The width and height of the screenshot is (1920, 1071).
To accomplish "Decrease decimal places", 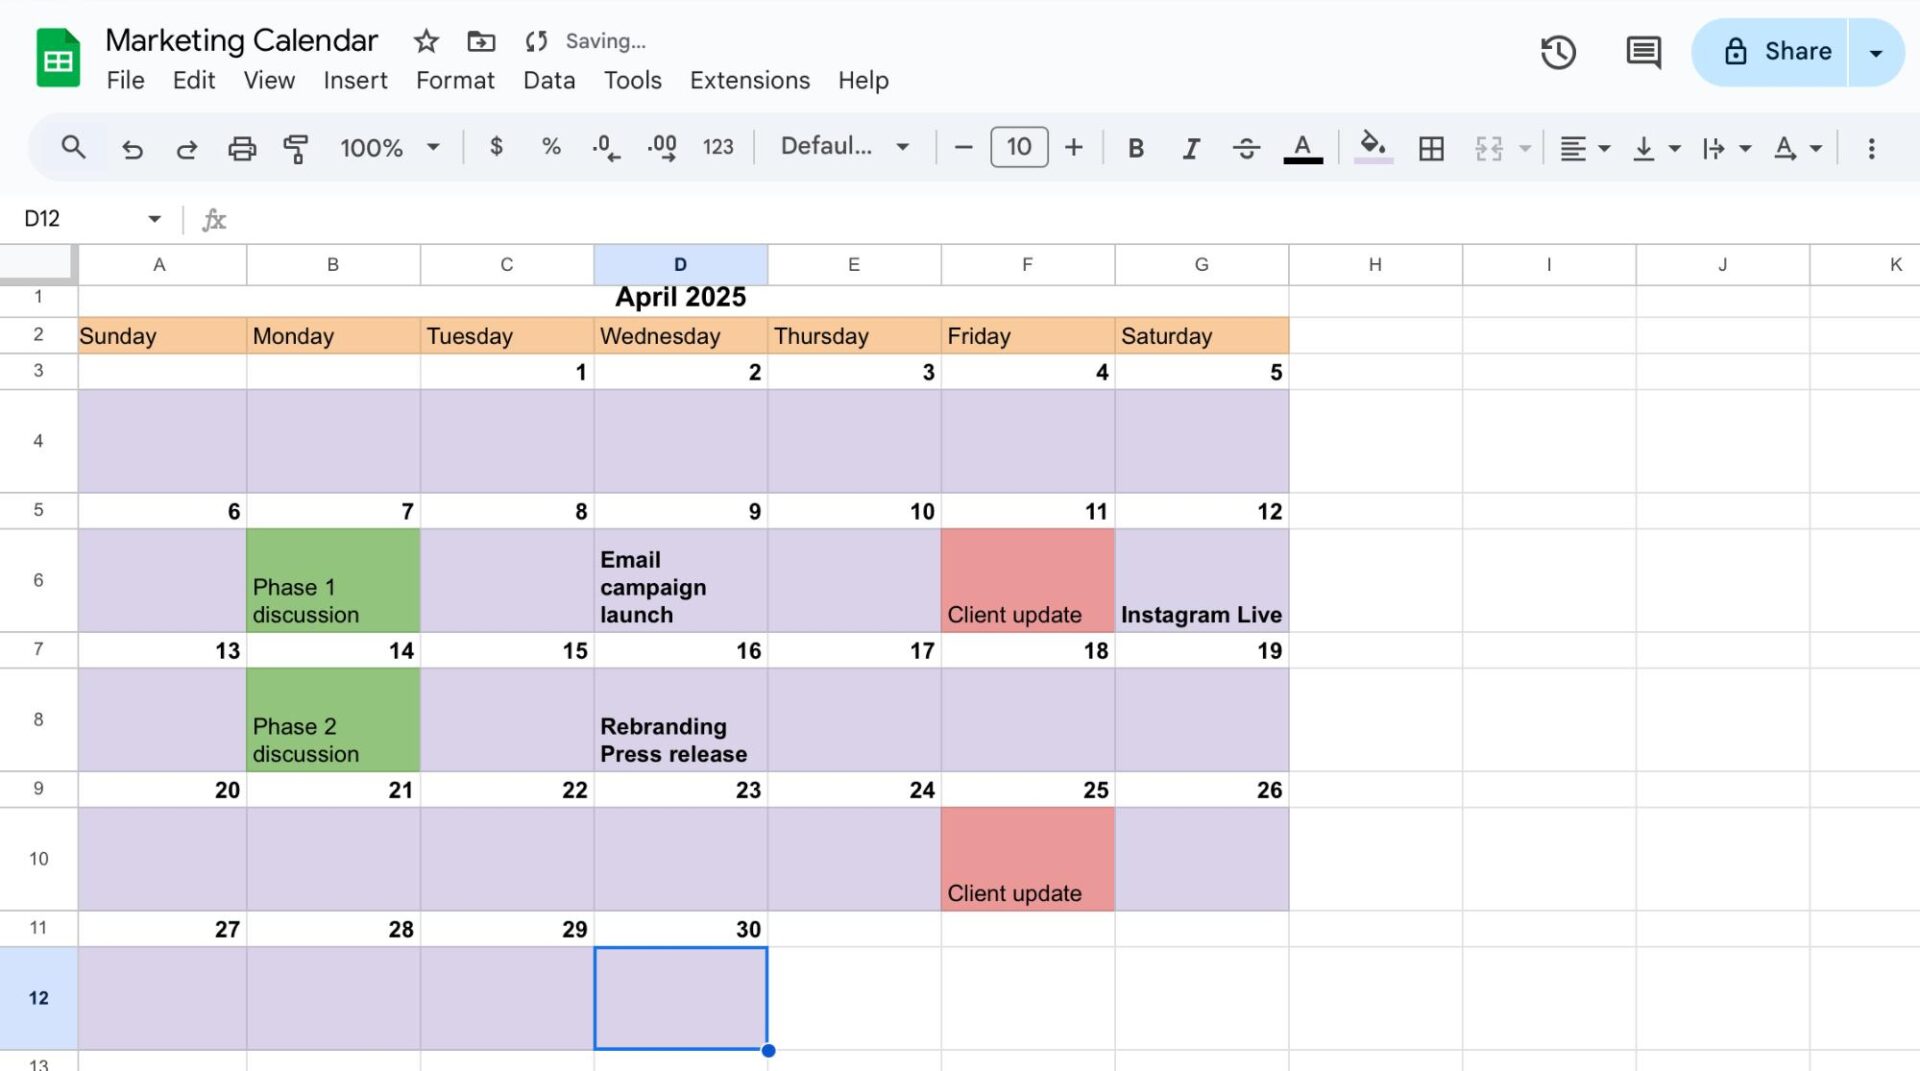I will [x=604, y=147].
